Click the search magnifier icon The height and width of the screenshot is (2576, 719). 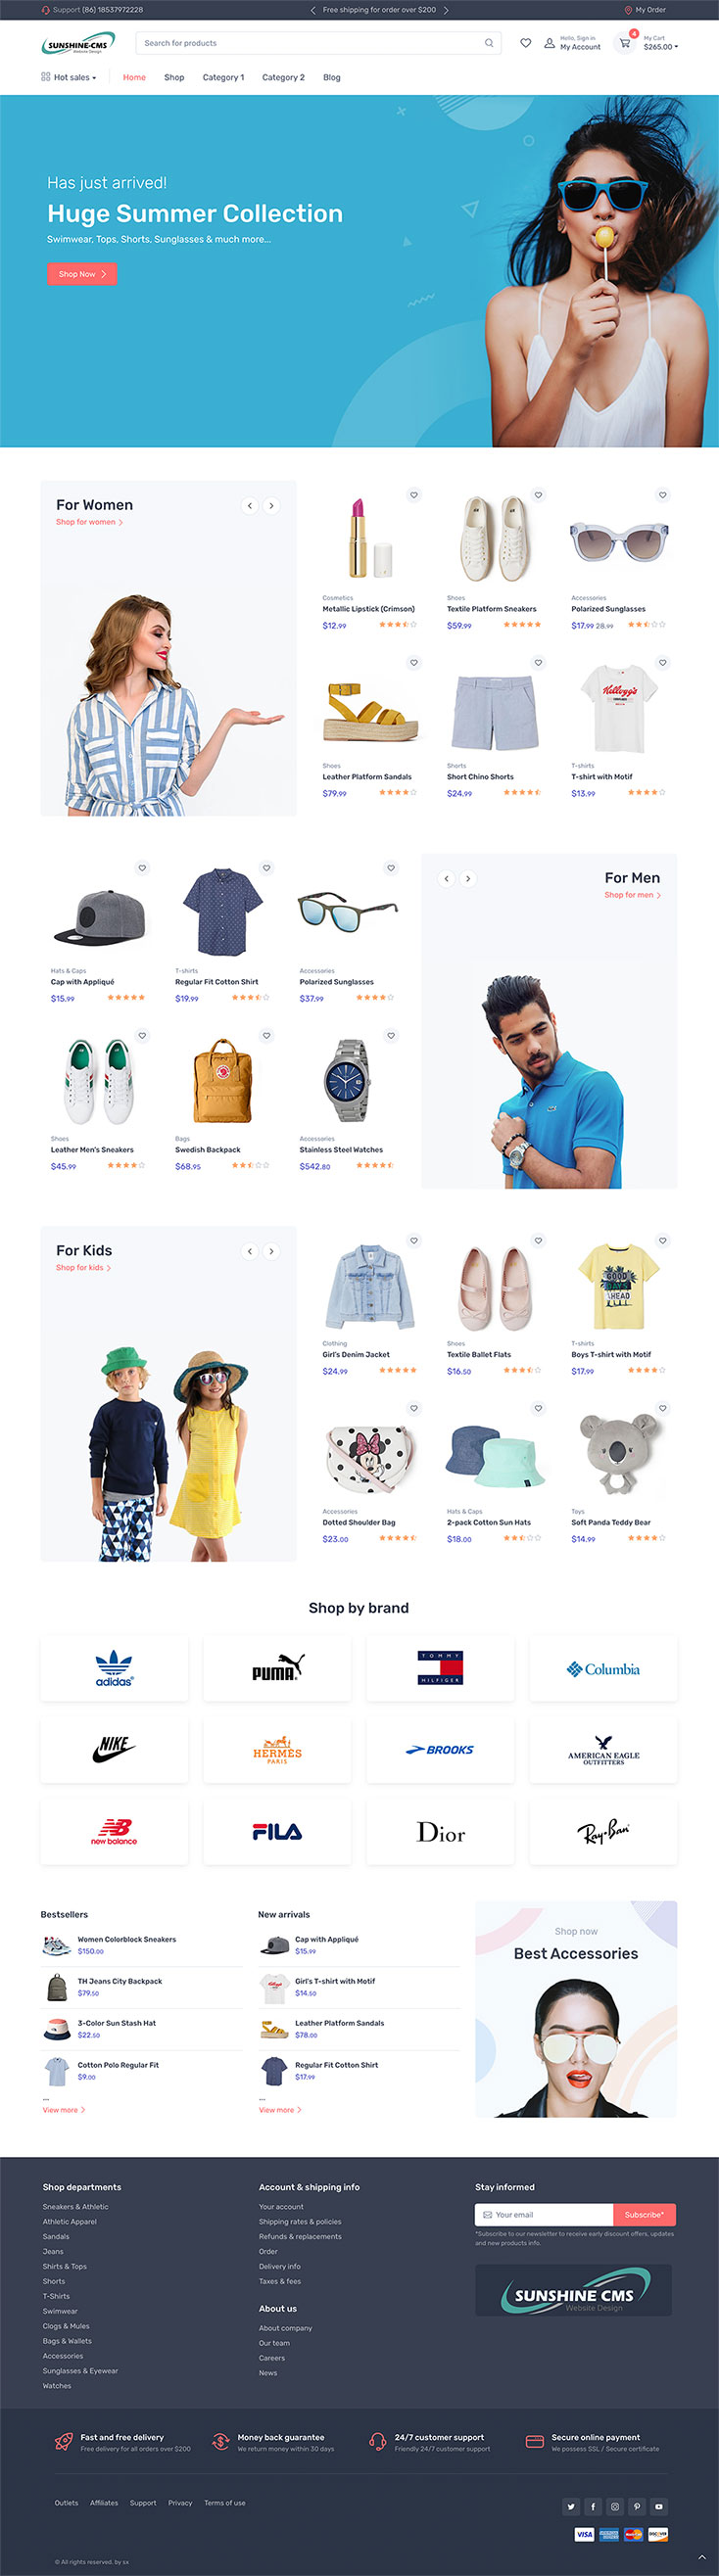(x=489, y=43)
